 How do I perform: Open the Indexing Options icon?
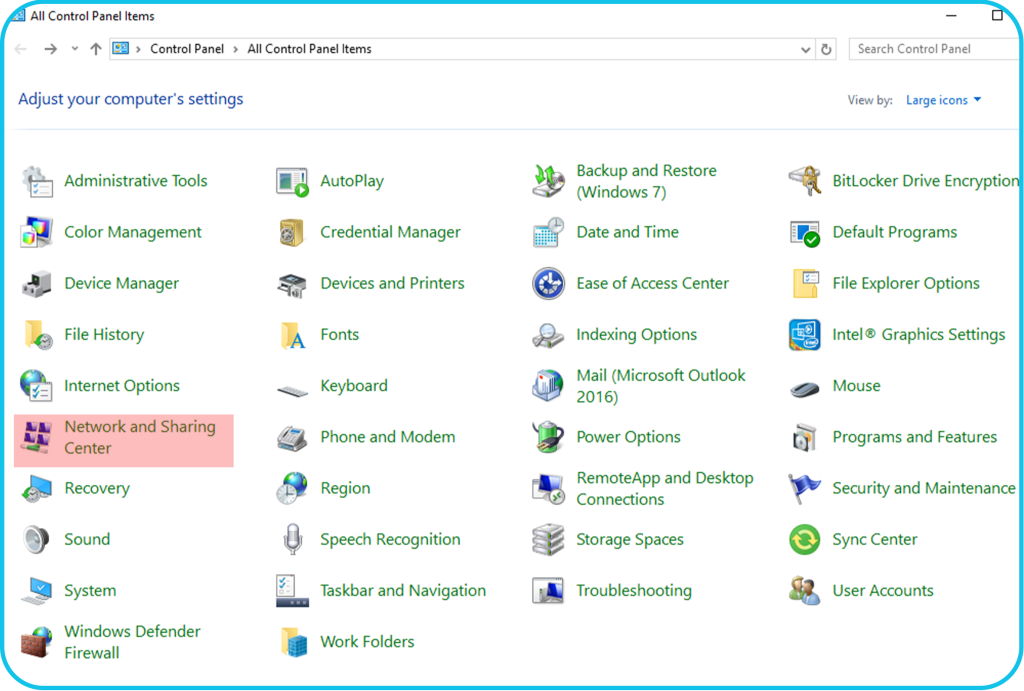tap(548, 335)
